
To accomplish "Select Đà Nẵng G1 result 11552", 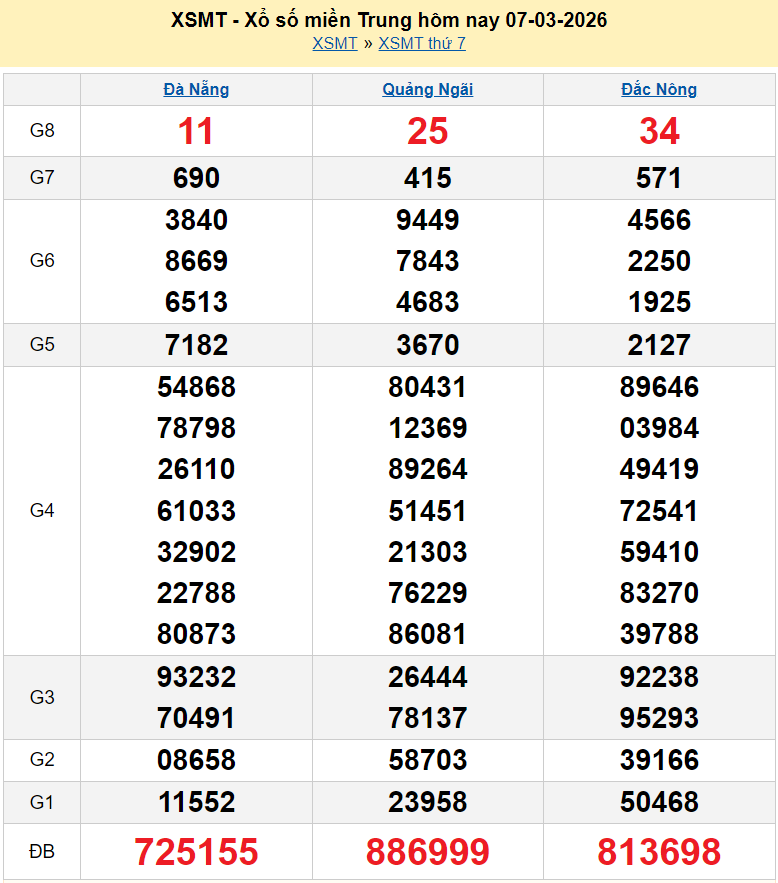I will tap(196, 802).
